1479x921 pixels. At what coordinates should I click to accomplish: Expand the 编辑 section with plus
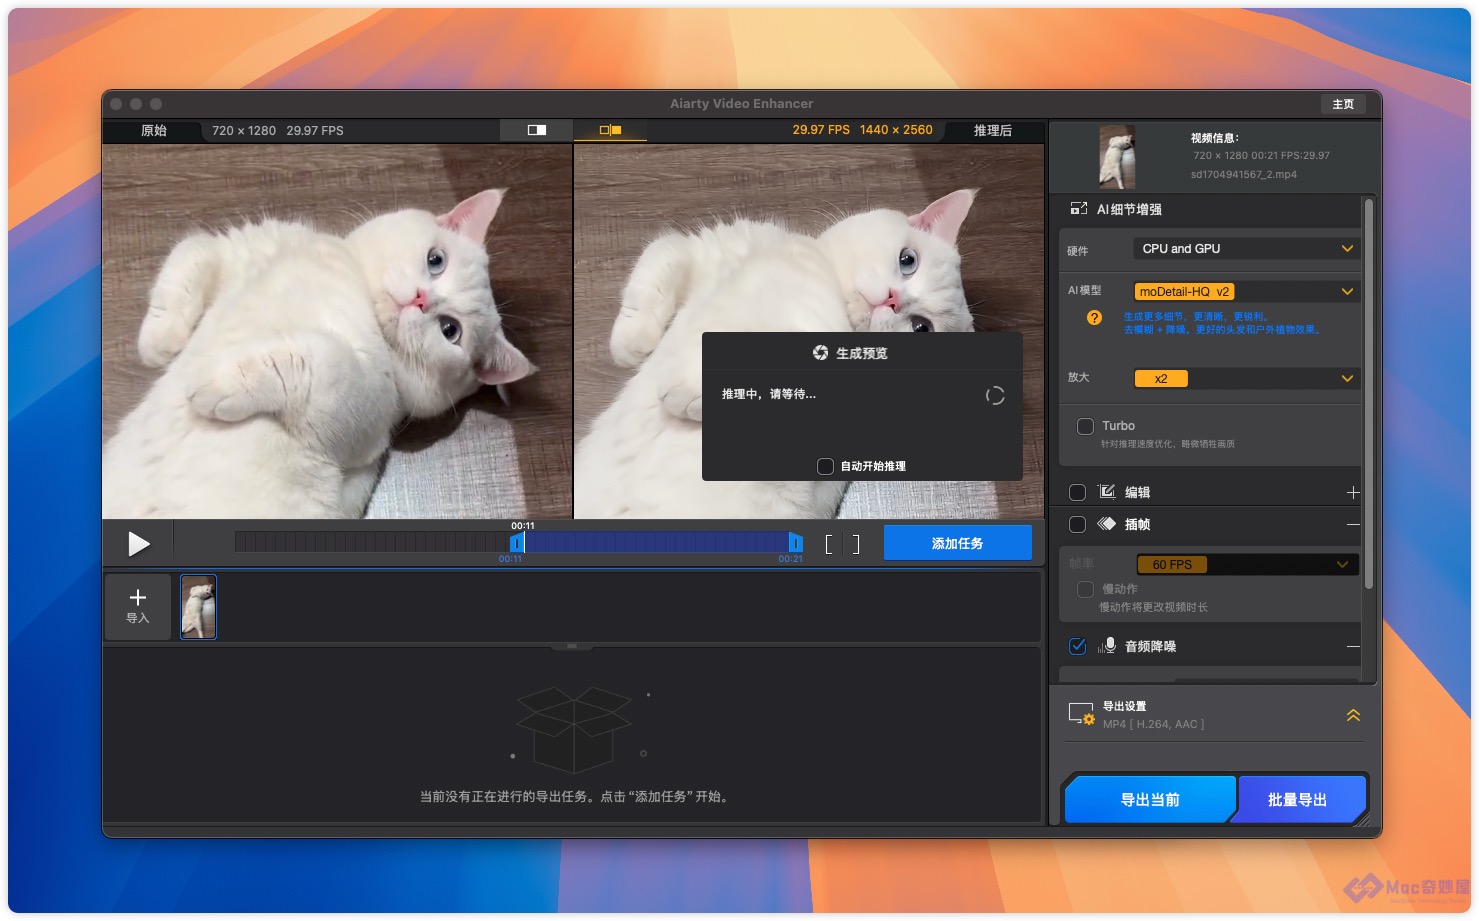click(1352, 492)
